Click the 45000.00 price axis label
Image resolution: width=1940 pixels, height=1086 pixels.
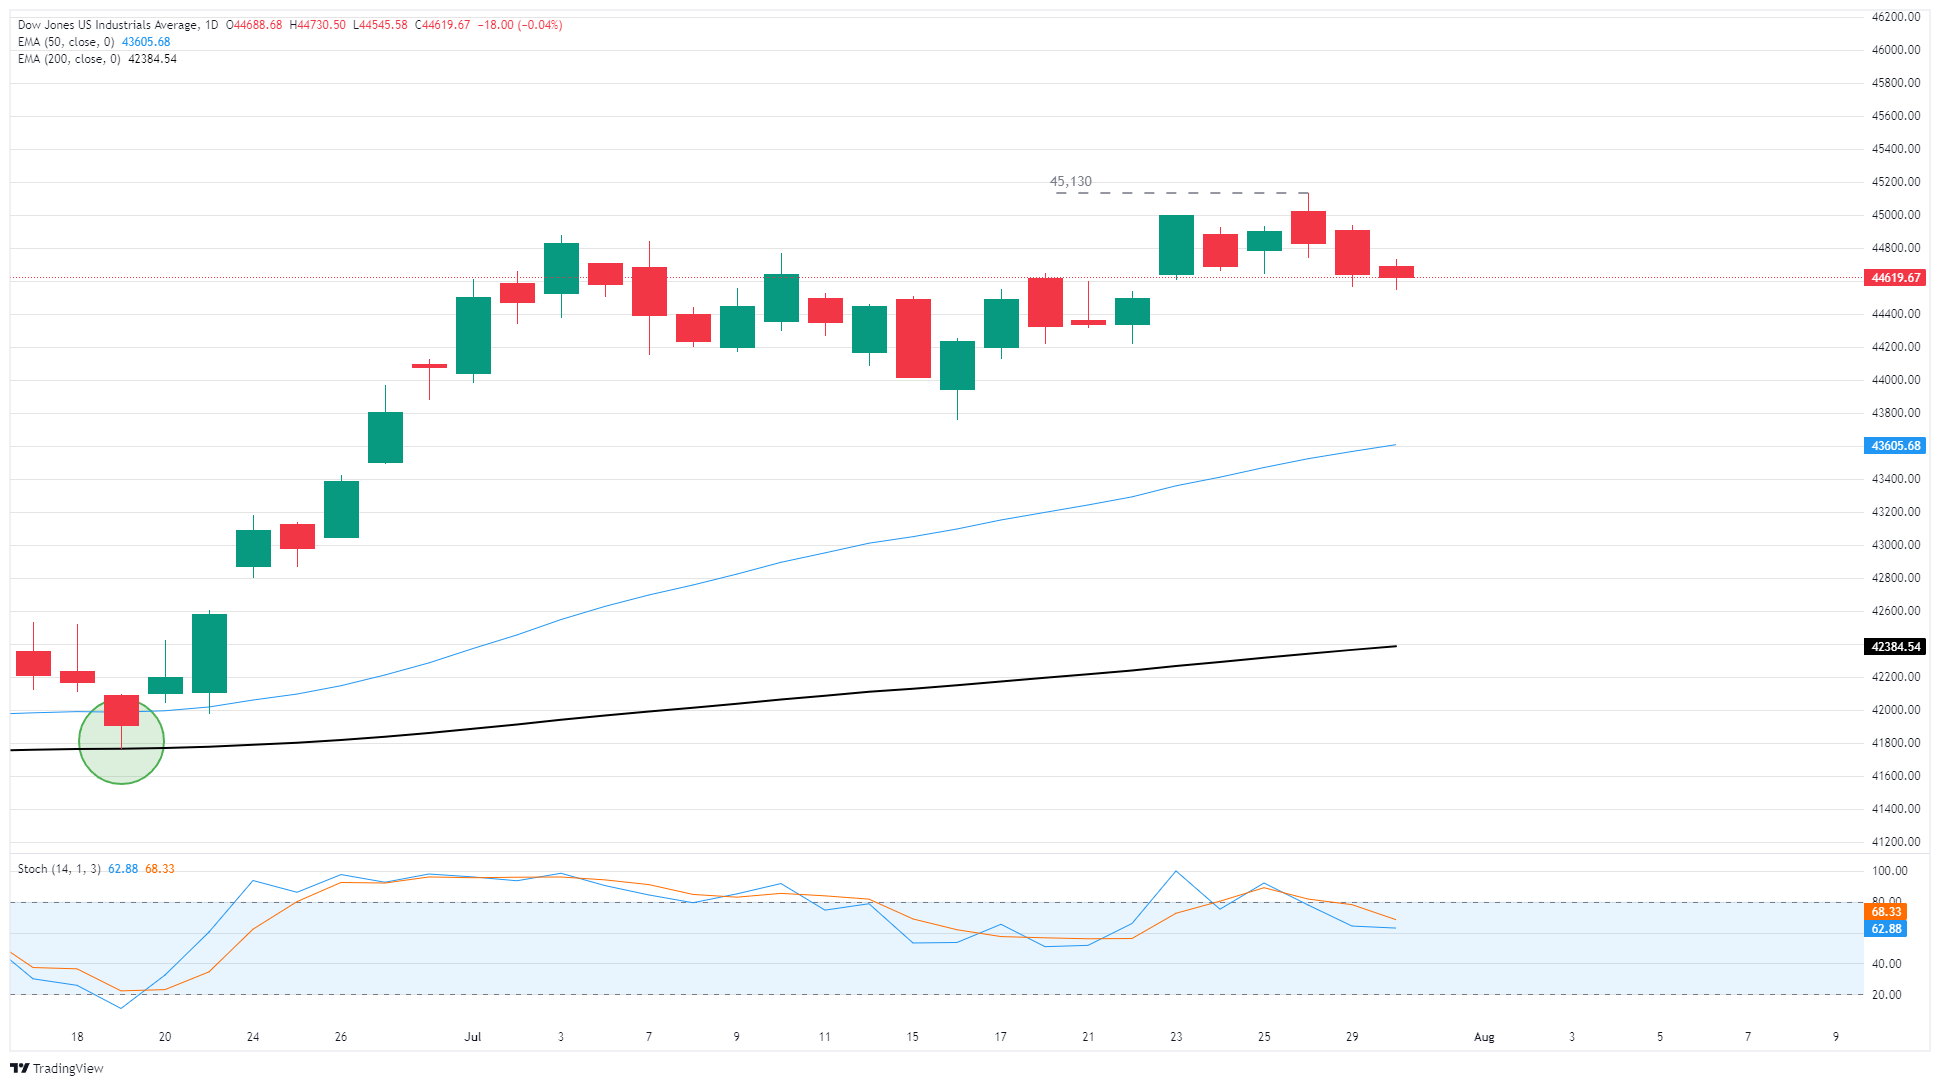tap(1896, 215)
